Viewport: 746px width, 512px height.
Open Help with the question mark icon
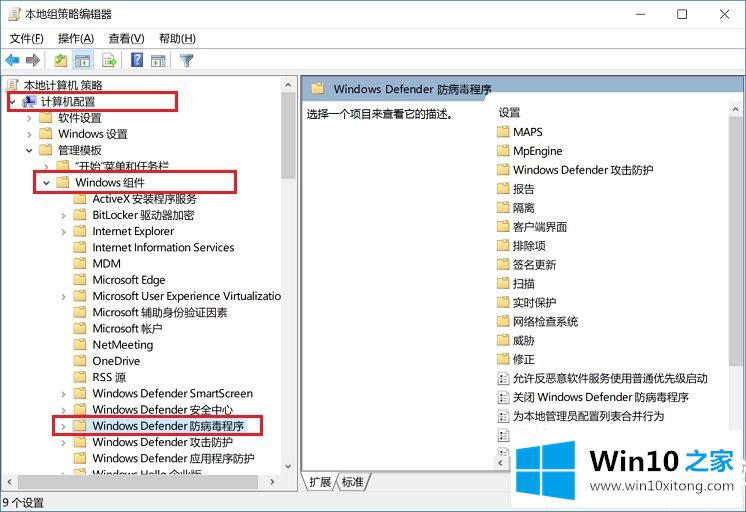137,60
